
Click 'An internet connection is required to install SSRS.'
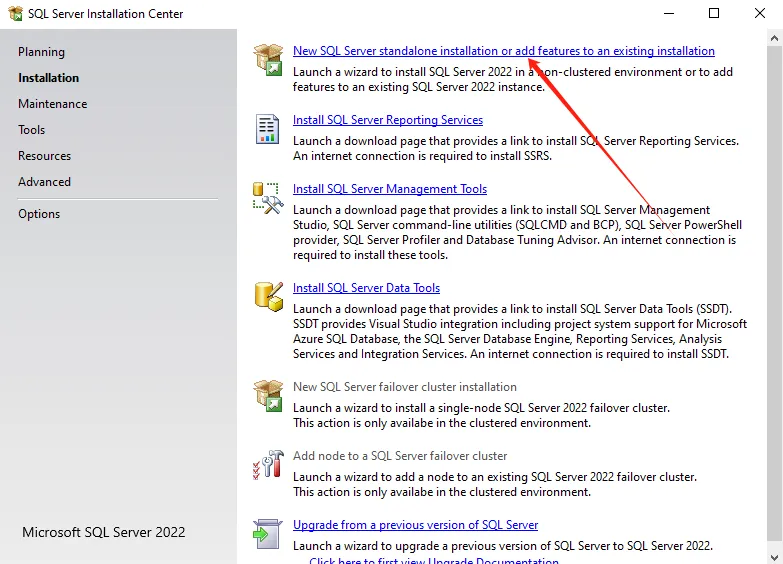(422, 156)
